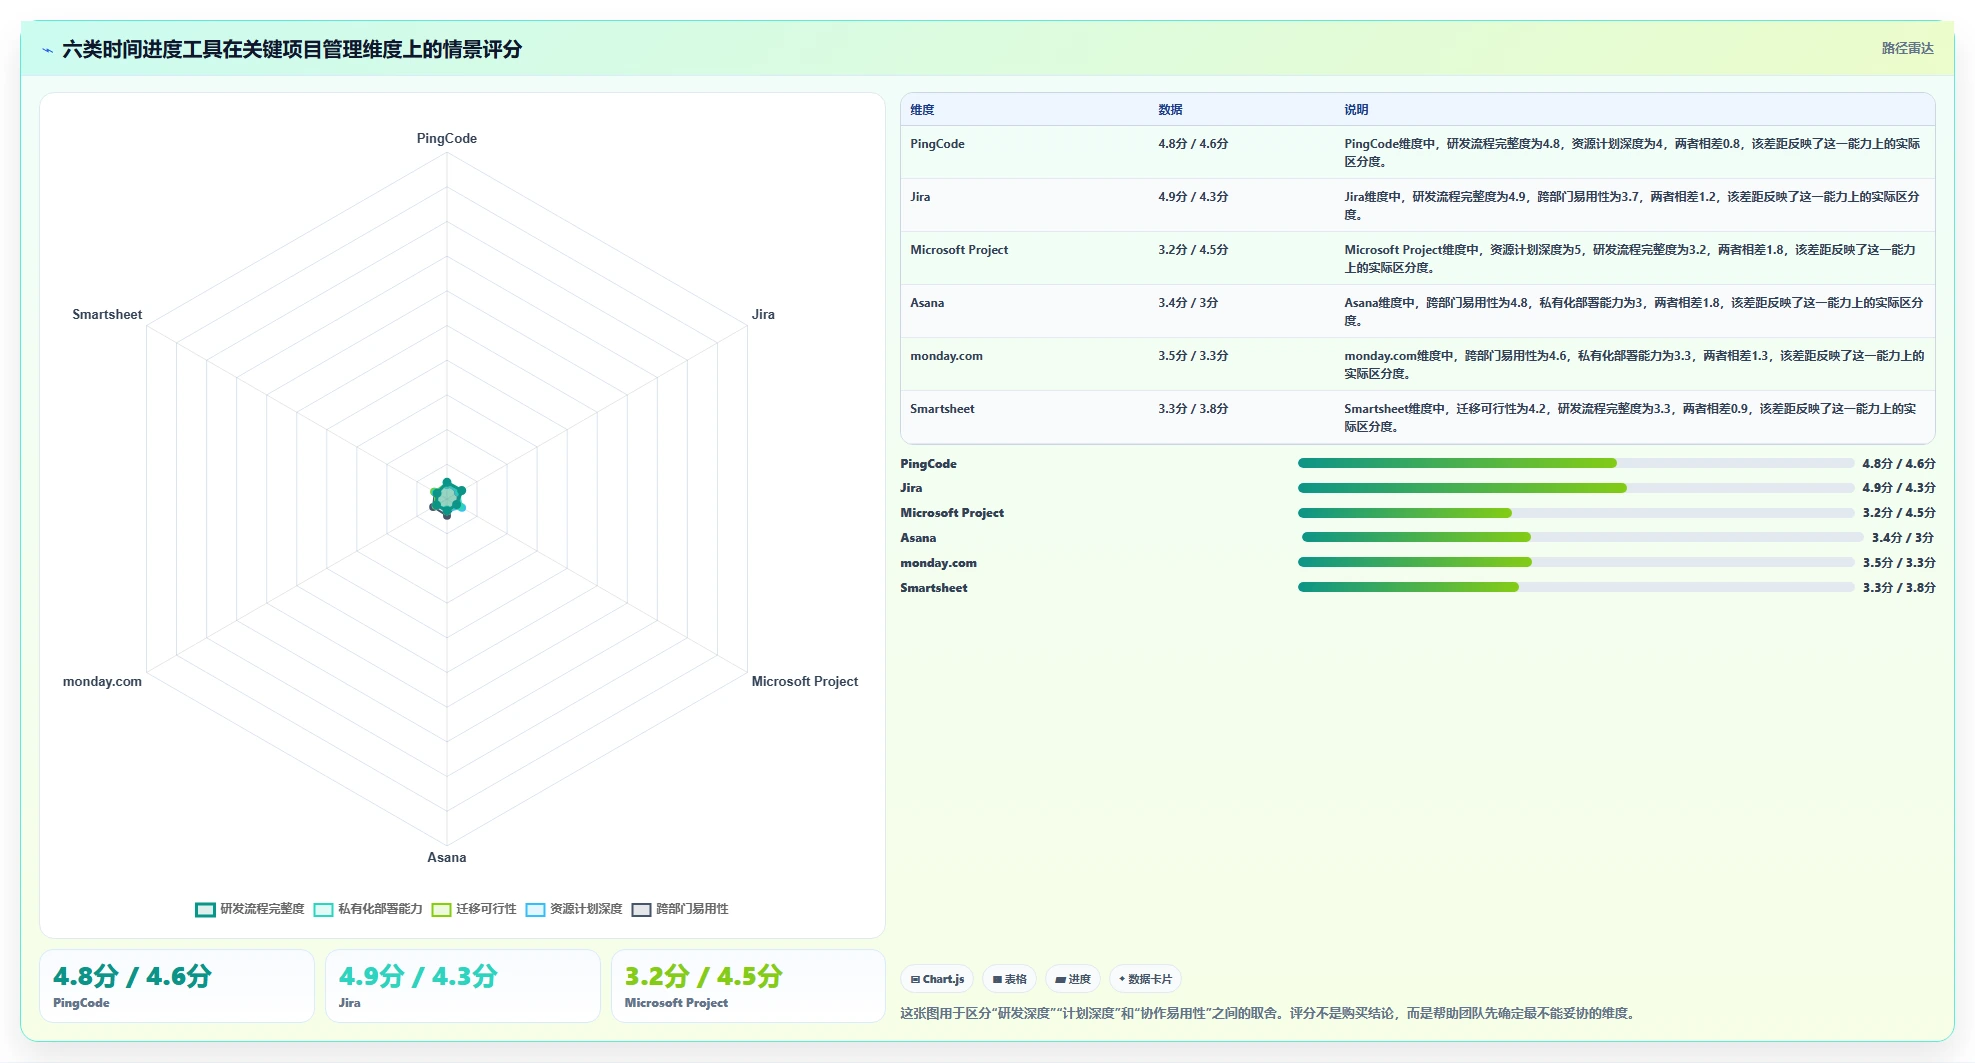This screenshot has width=1975, height=1063.
Task: Click Microsoft Project radar axis label
Action: (x=805, y=681)
